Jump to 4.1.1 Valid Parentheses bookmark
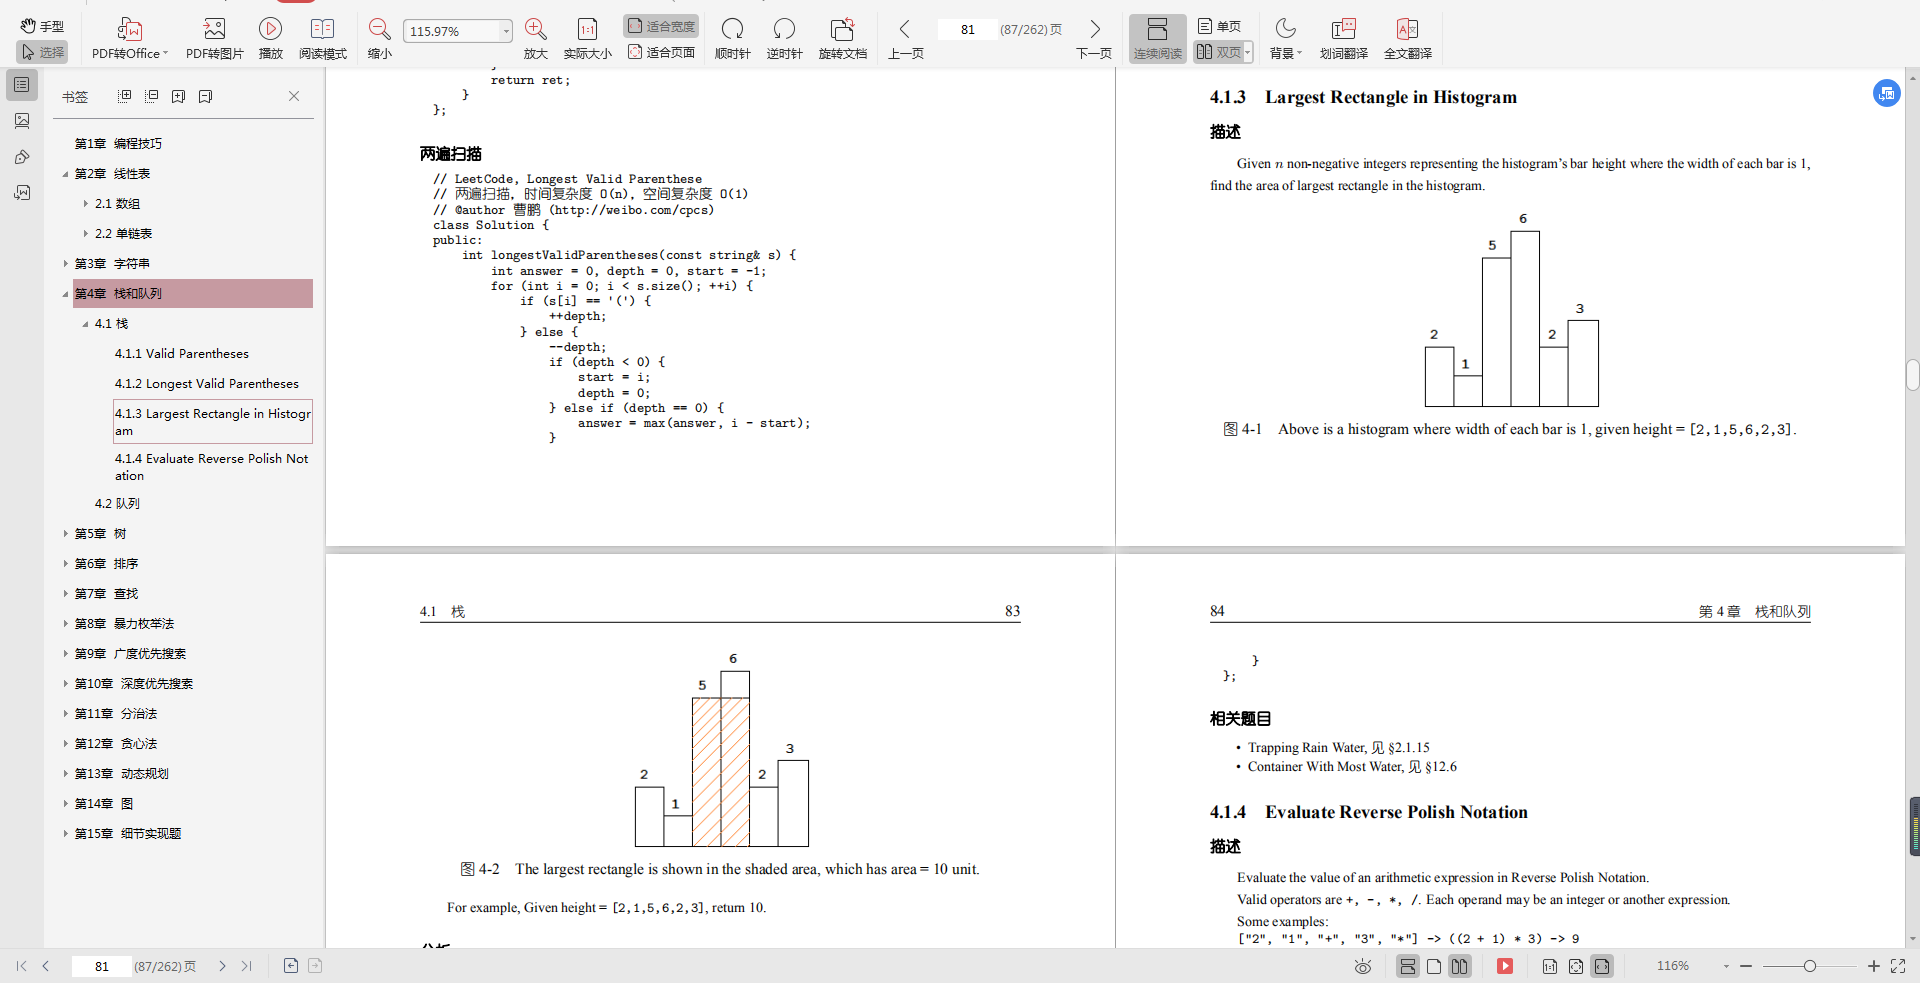The image size is (1920, 983). pos(182,354)
